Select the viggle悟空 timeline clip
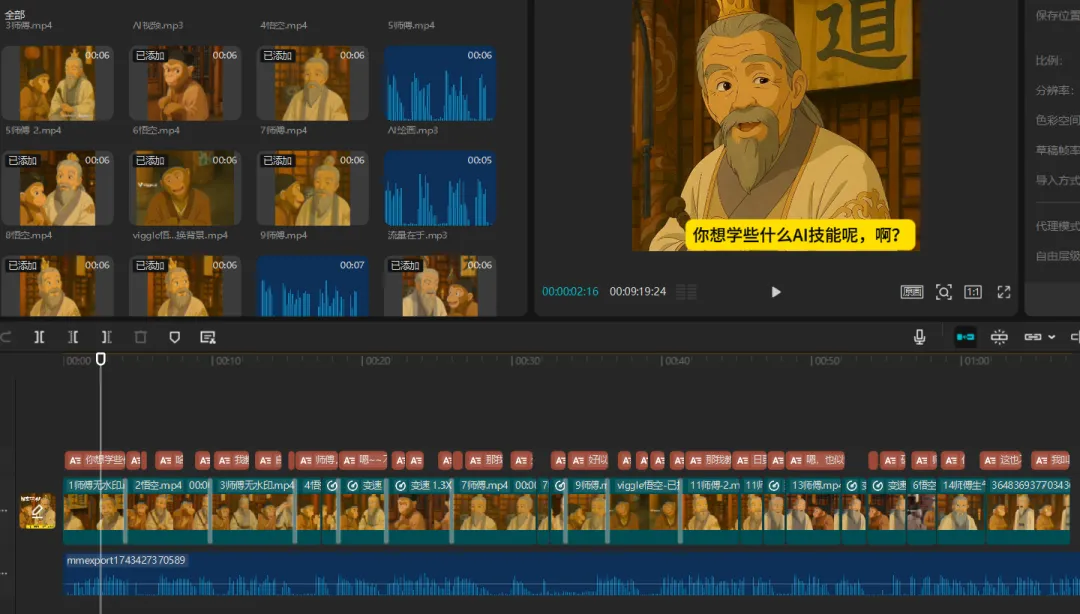 645,511
